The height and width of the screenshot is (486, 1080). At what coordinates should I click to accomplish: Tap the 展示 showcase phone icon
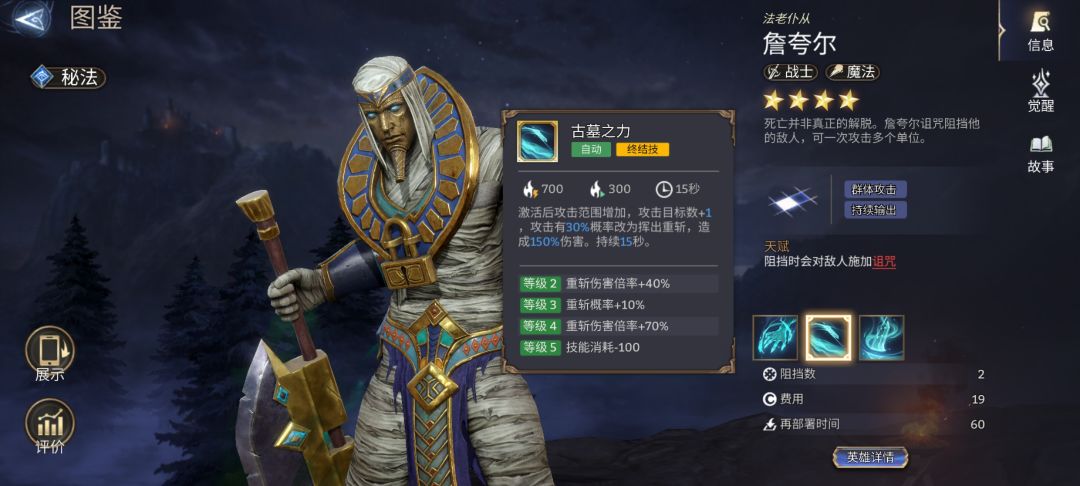click(x=50, y=354)
